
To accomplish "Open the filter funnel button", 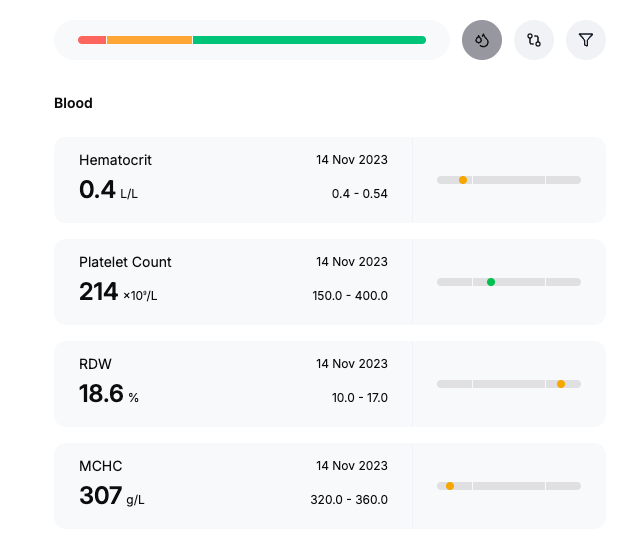I will point(586,40).
